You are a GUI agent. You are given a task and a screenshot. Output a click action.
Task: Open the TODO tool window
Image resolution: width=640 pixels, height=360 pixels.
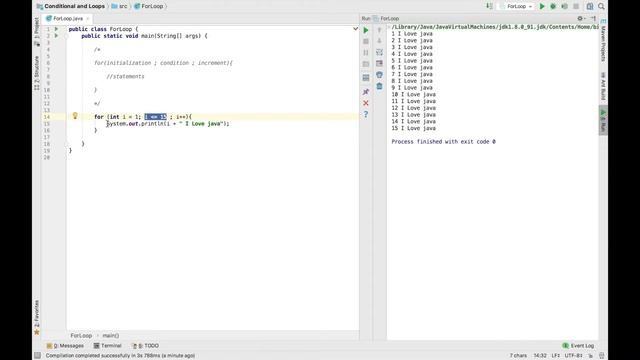145,346
